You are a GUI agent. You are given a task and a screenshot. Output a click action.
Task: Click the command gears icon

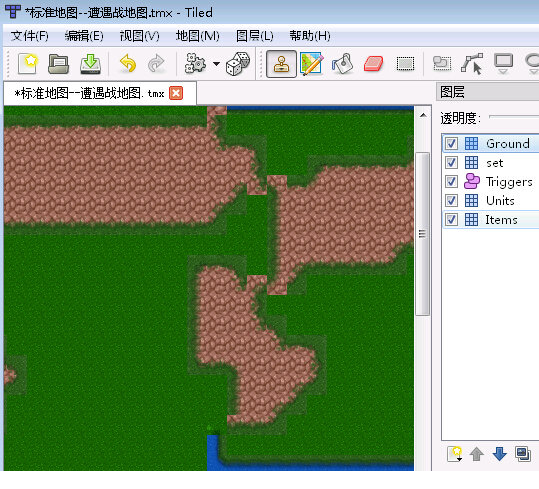pyautogui.click(x=195, y=63)
